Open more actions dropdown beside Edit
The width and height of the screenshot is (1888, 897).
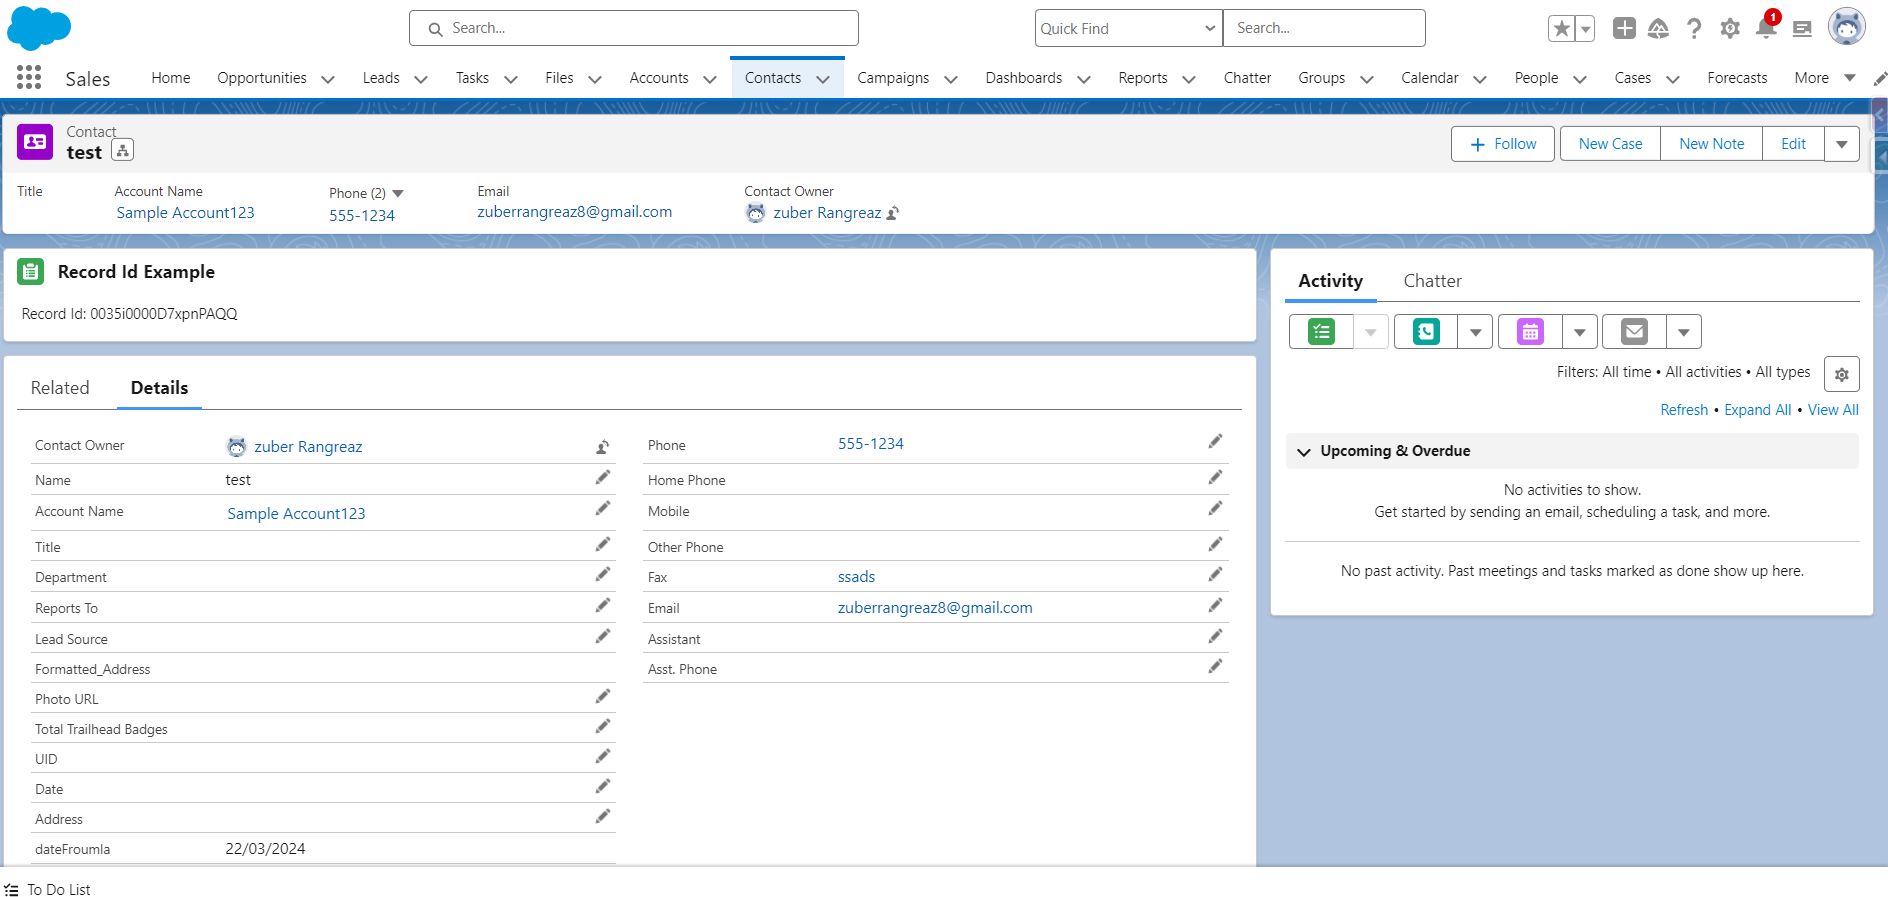[1841, 144]
